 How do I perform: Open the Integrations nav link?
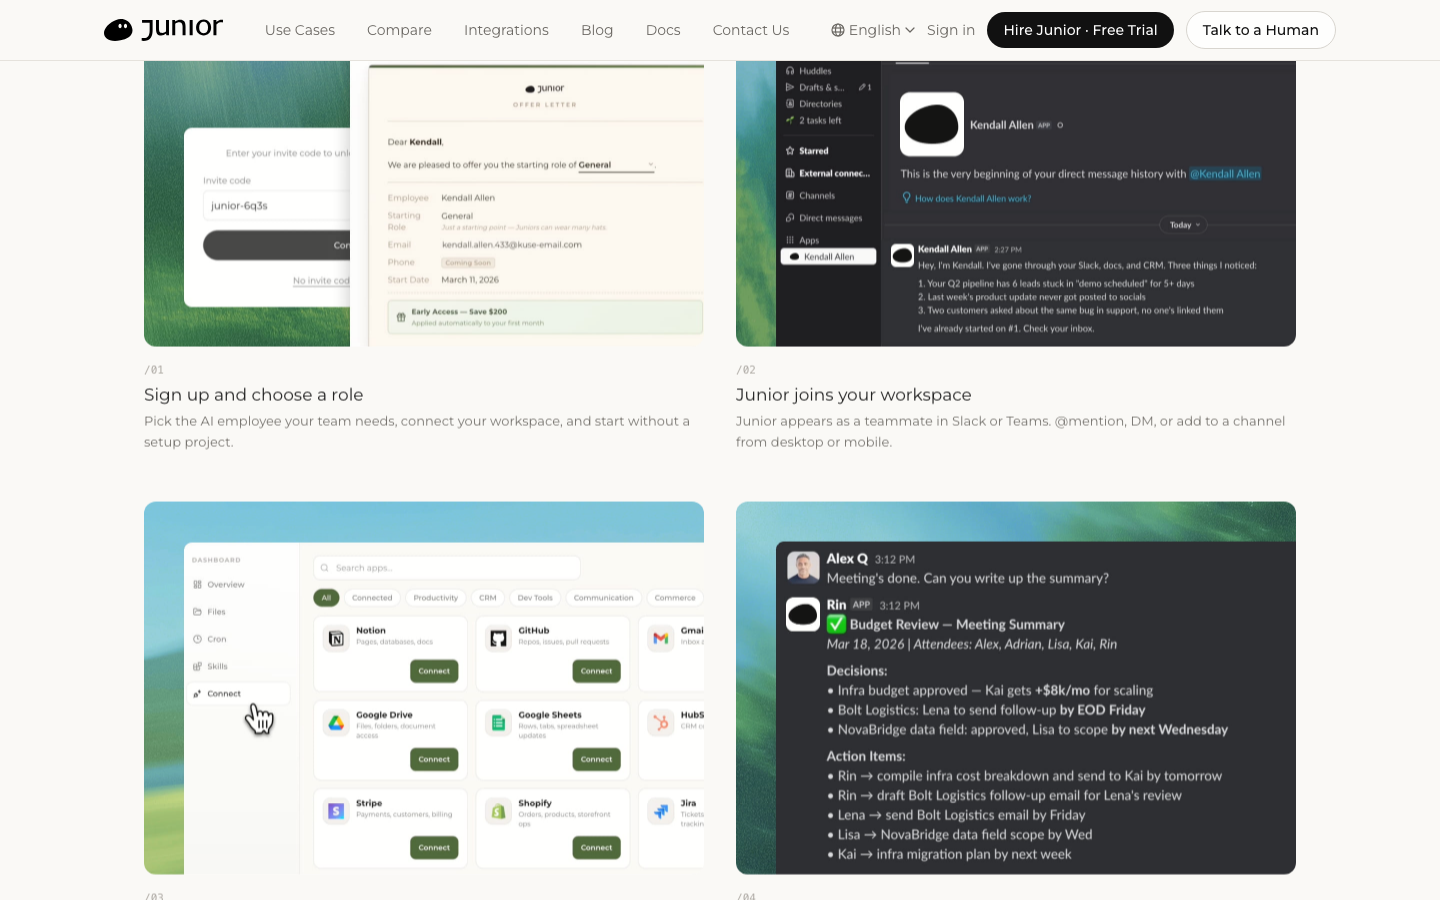coord(506,30)
